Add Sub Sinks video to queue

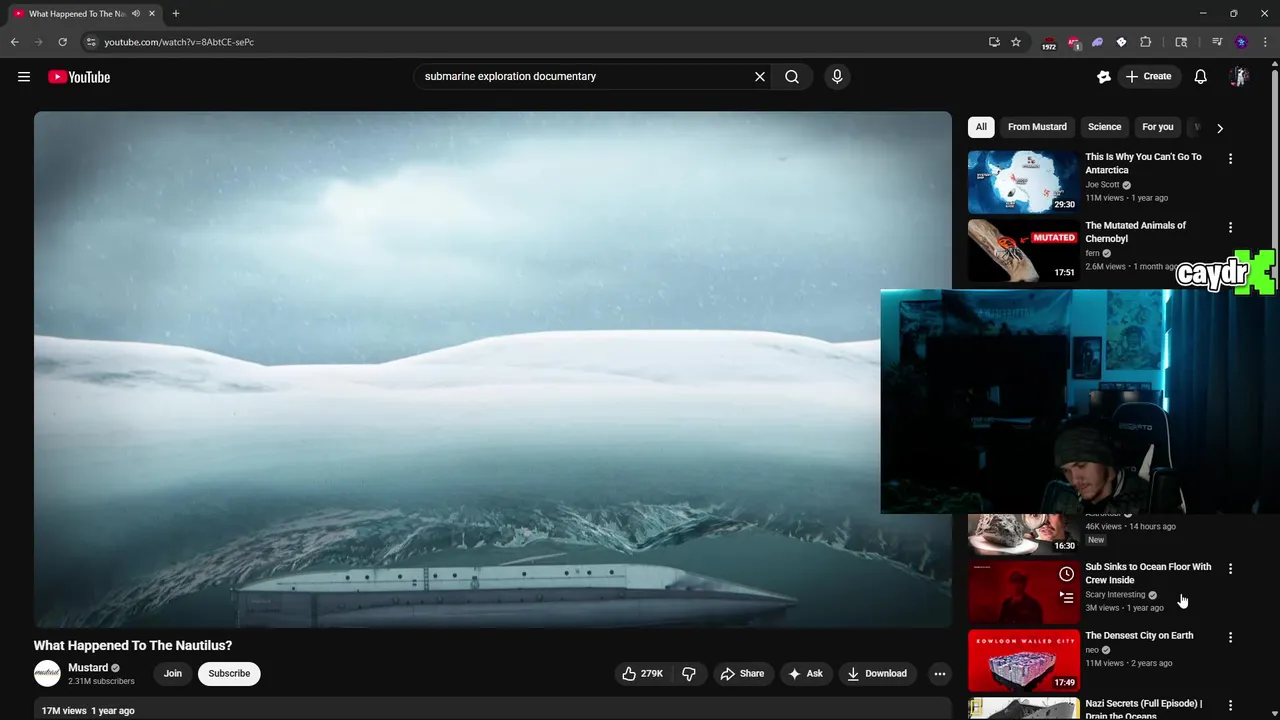point(1067,598)
